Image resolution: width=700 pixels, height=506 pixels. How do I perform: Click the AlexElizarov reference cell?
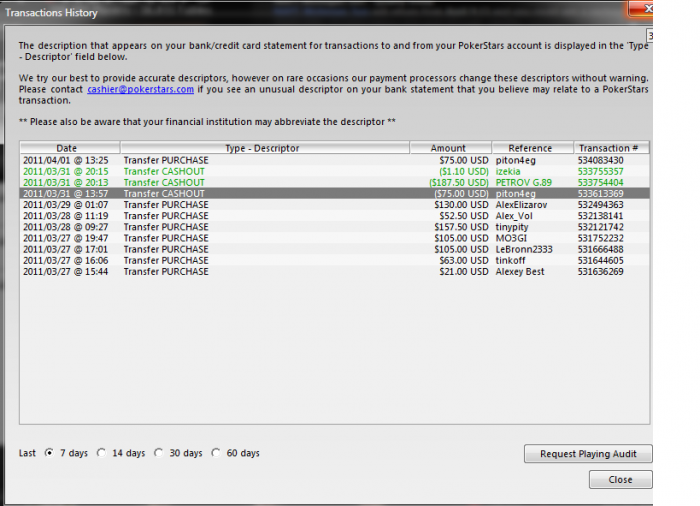pyautogui.click(x=521, y=205)
